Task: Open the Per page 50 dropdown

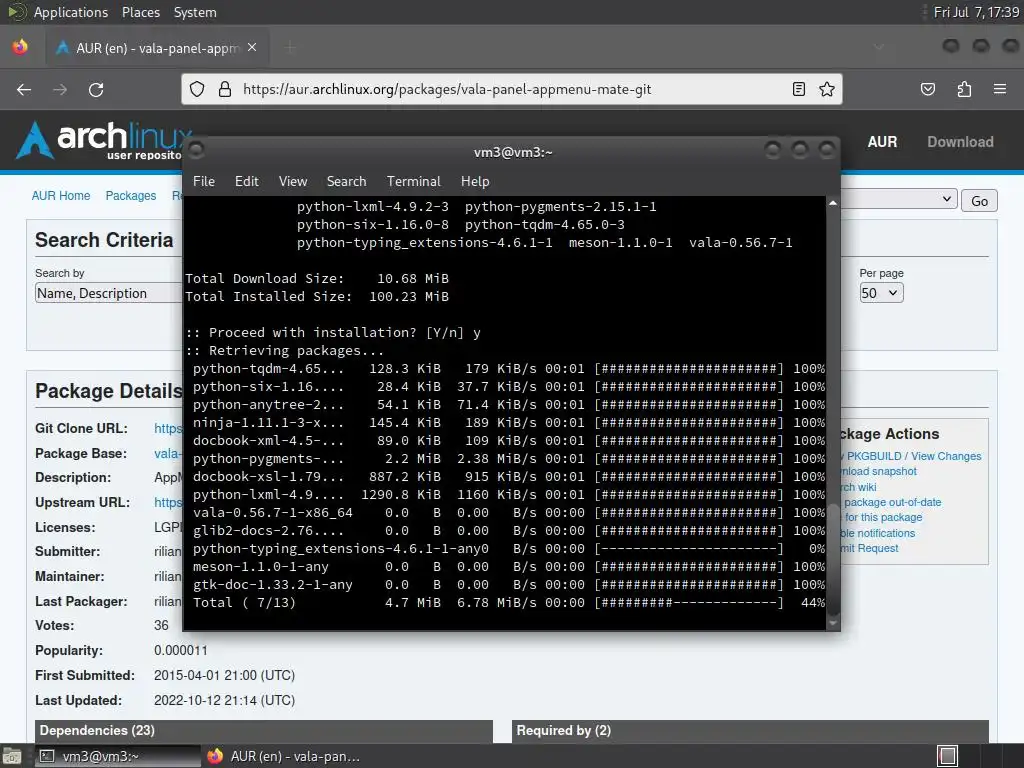Action: click(x=881, y=293)
